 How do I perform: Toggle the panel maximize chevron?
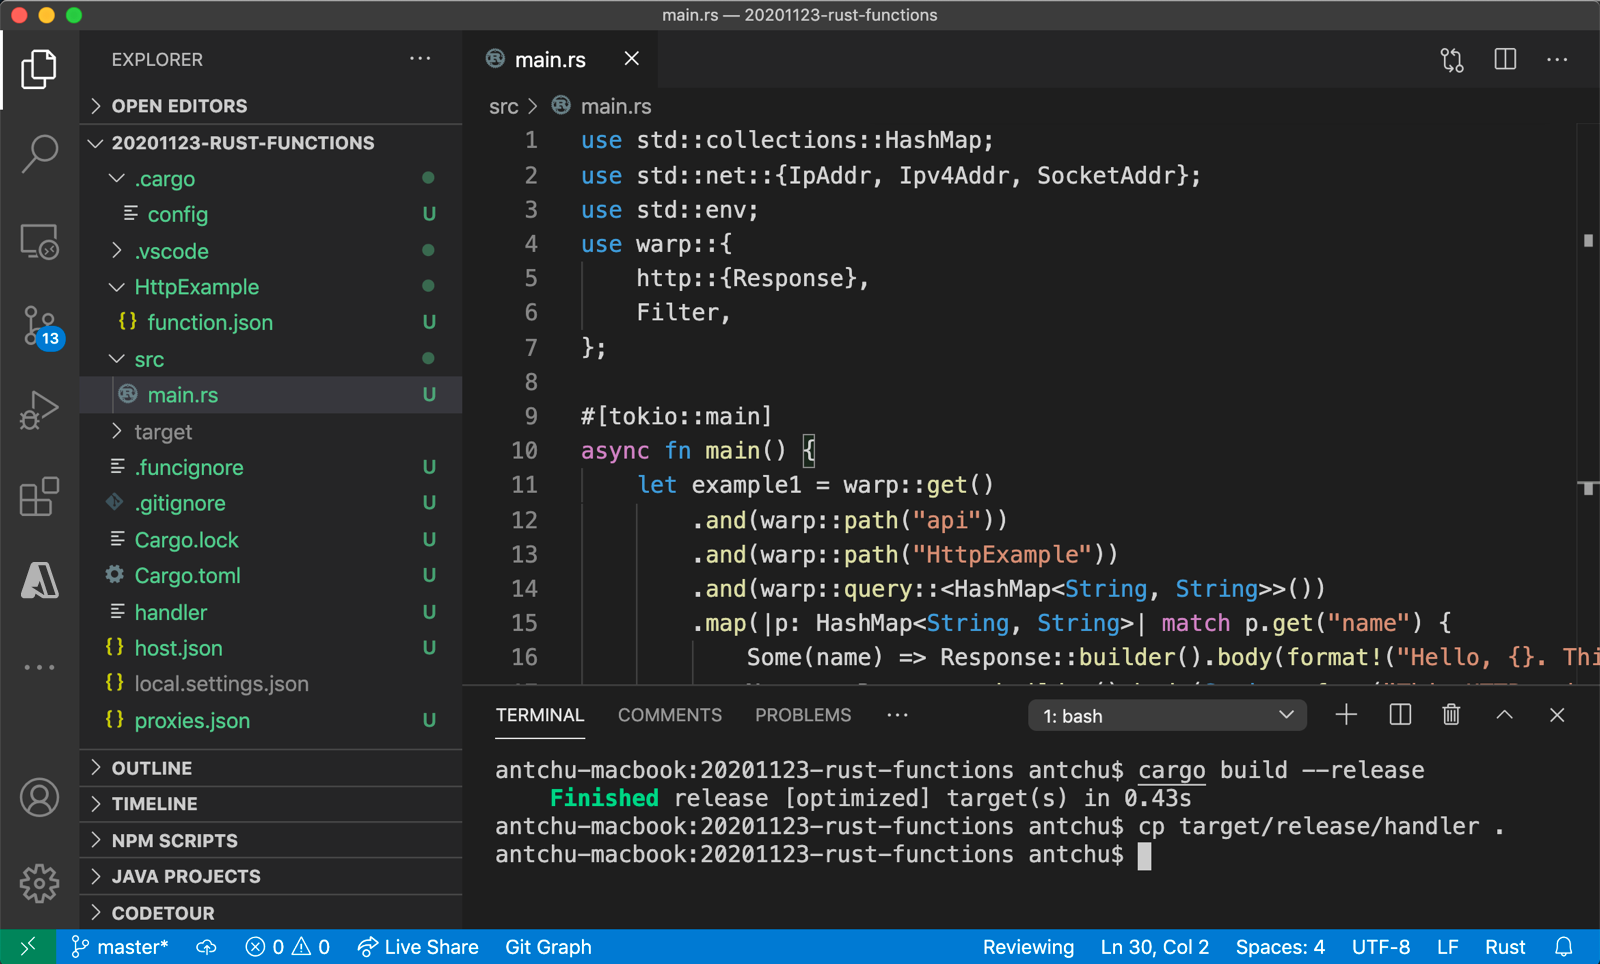[1504, 715]
